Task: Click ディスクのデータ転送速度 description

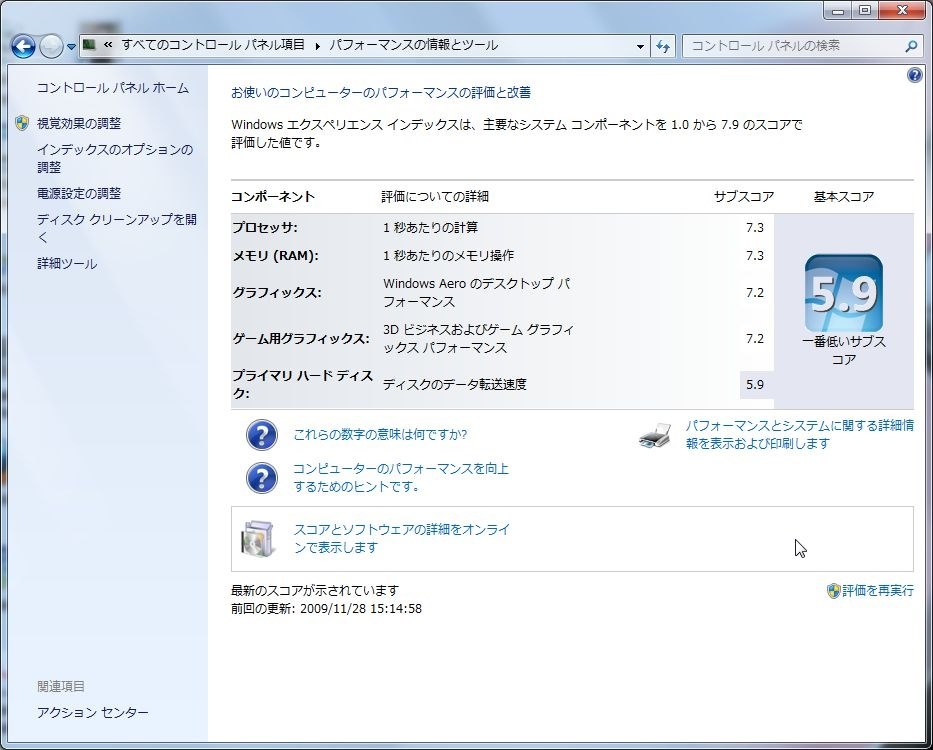Action: 455,385
